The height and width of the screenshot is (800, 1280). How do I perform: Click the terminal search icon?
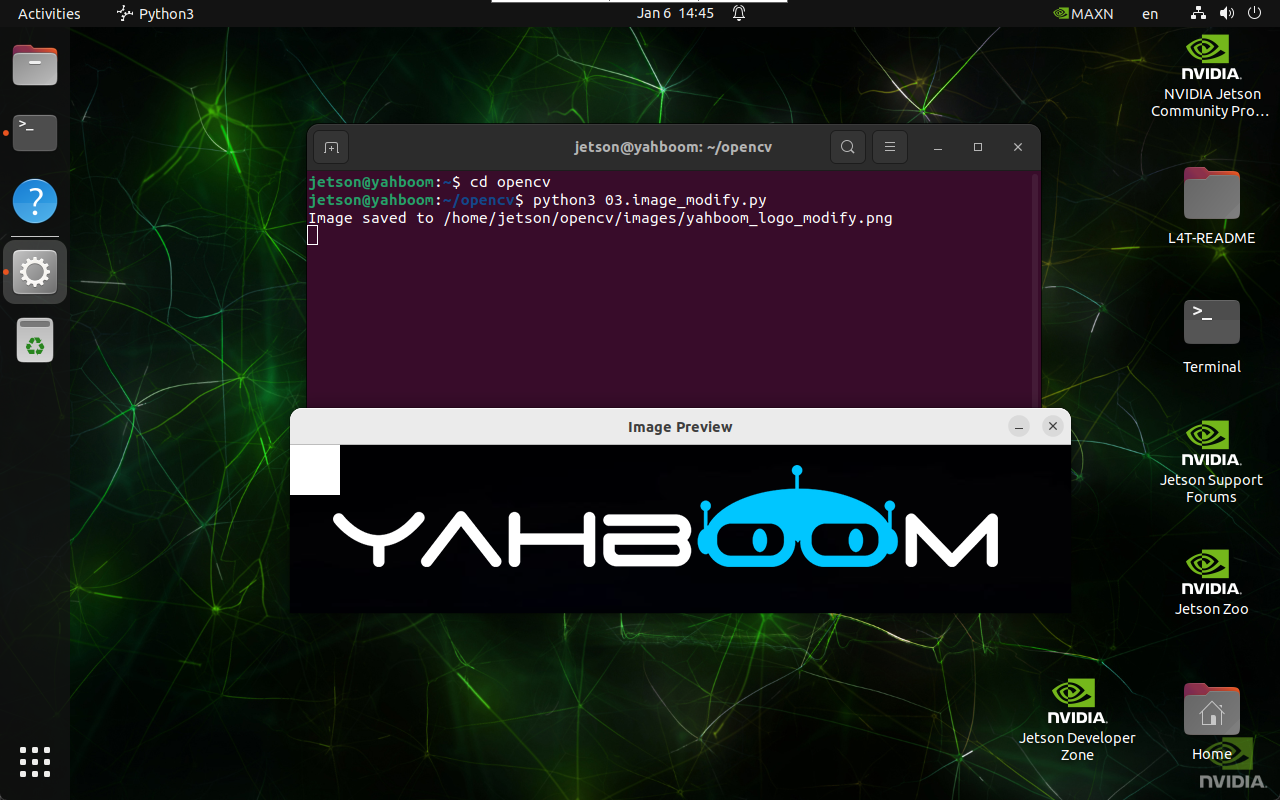click(x=847, y=147)
